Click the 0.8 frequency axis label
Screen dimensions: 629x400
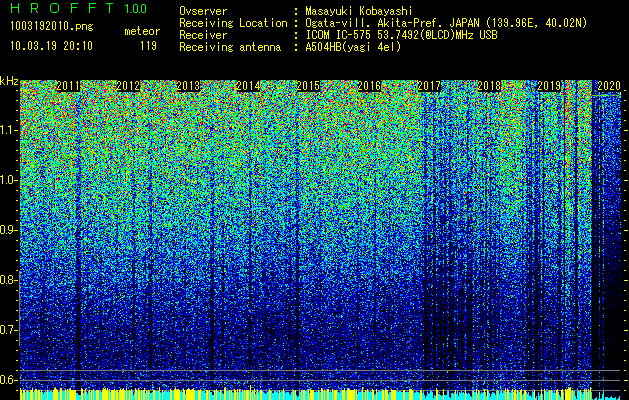pos(9,280)
